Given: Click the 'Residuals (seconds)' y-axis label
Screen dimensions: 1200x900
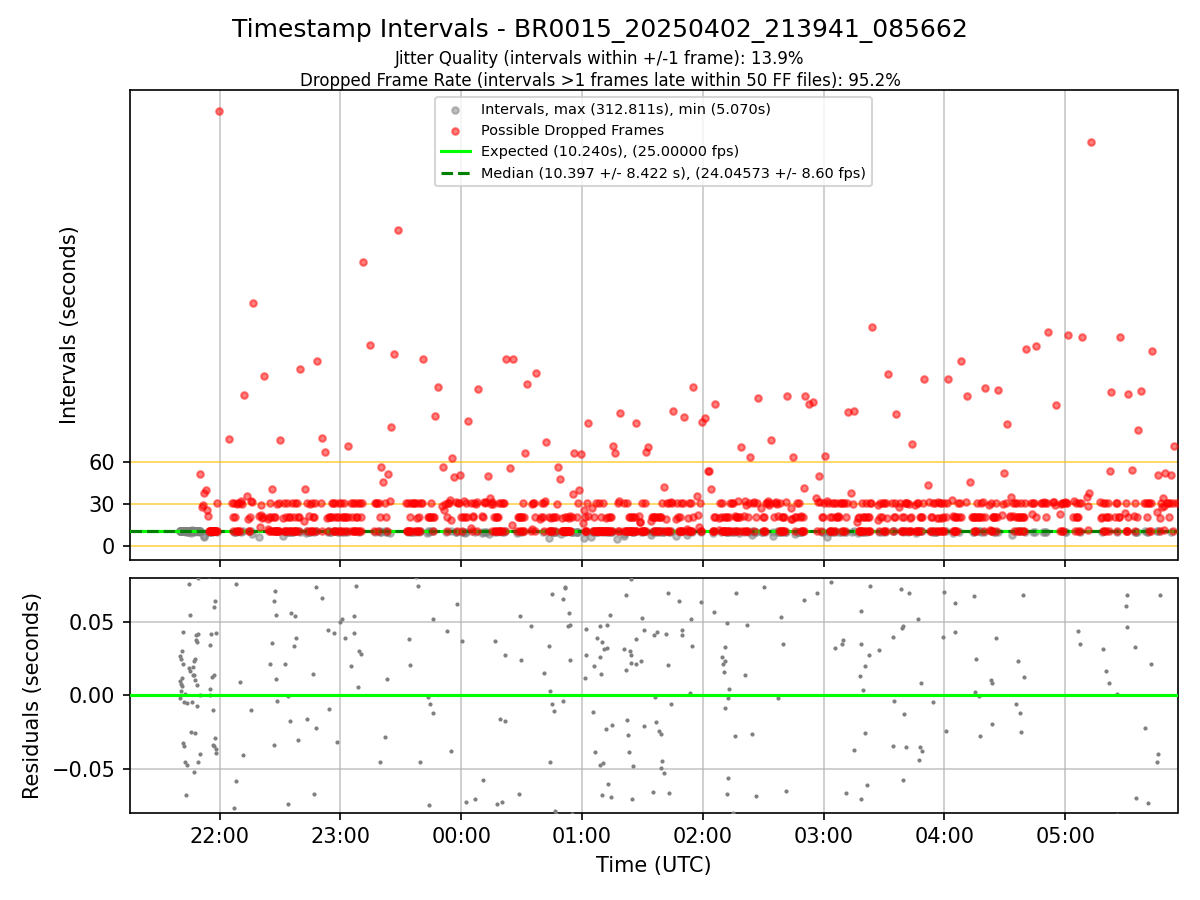Looking at the screenshot, I should point(31,696).
